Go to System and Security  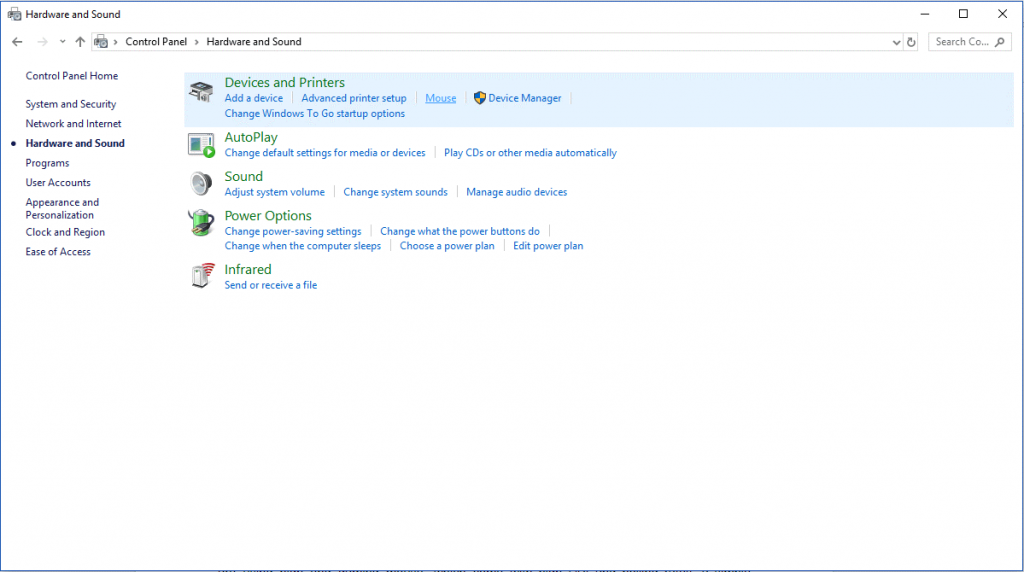tap(71, 104)
